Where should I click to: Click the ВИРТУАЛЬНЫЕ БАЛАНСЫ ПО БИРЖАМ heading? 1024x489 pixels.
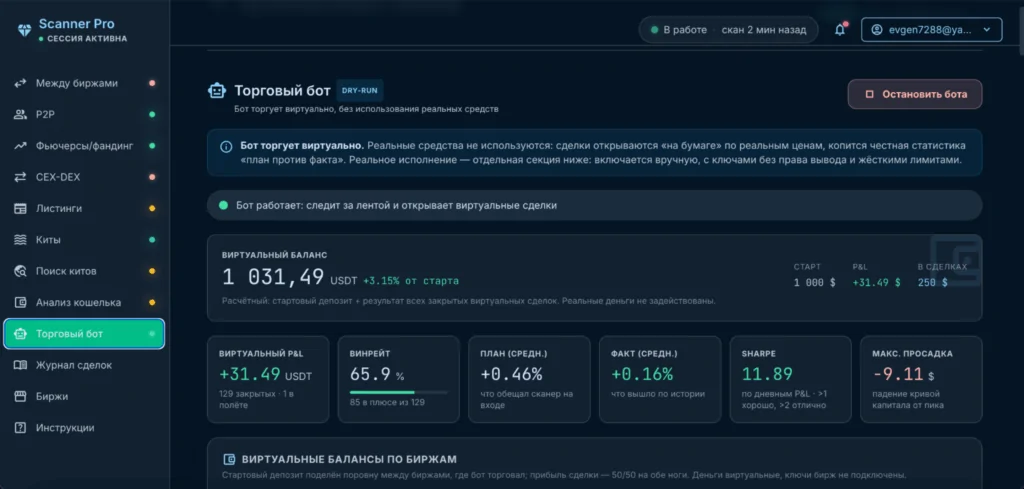pyautogui.click(x=349, y=459)
